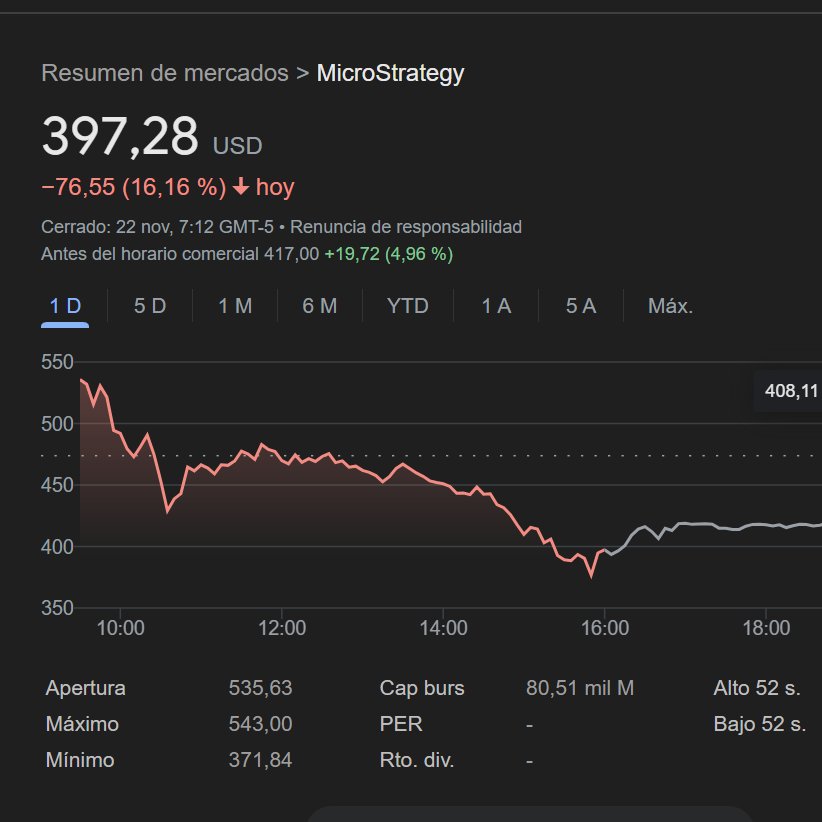Viewport: 822px width, 822px height.
Task: Click the pre-market gain +19,72 (4,96 %)
Action: pyautogui.click(x=388, y=254)
